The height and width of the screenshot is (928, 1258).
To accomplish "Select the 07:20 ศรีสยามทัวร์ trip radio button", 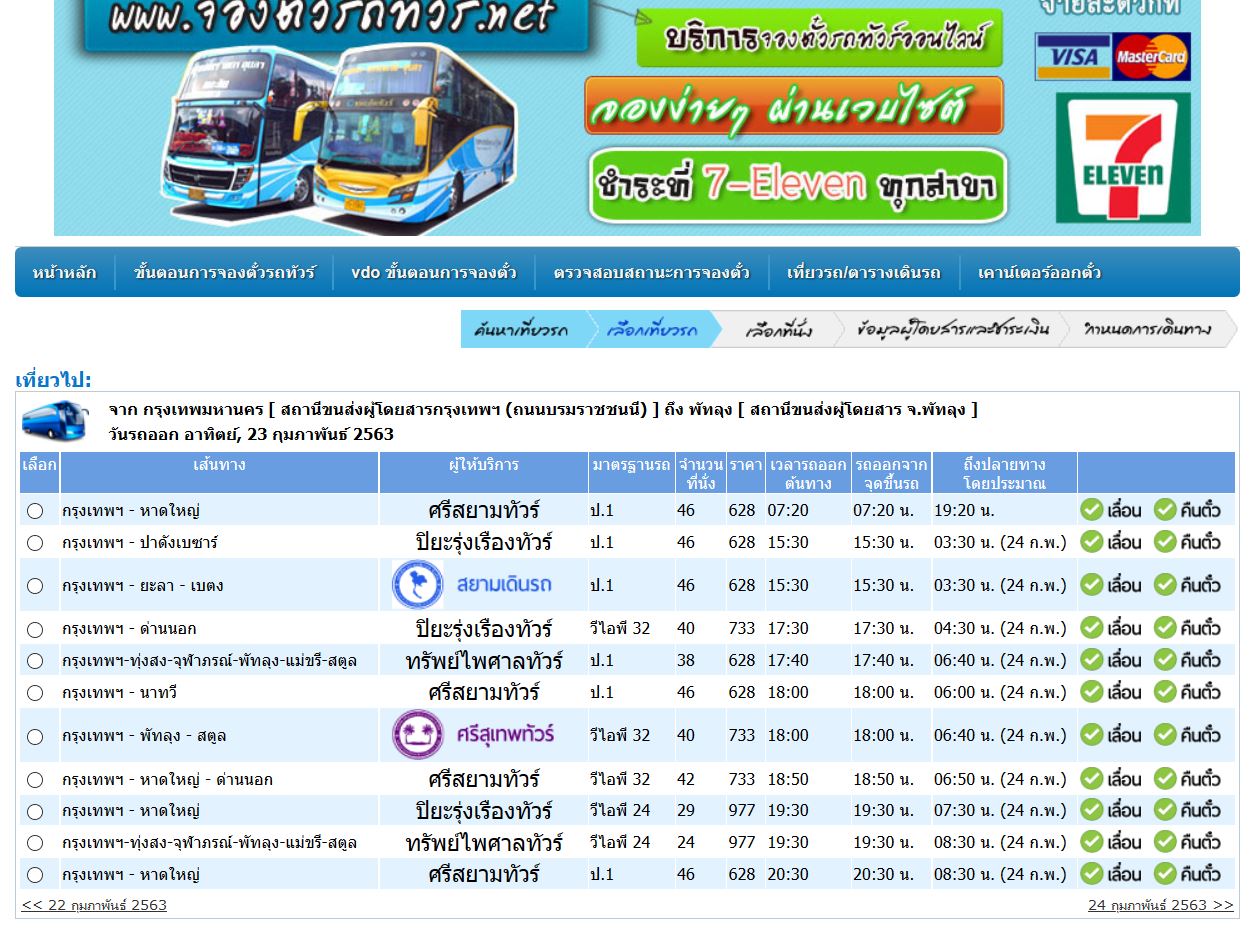I will point(35,511).
